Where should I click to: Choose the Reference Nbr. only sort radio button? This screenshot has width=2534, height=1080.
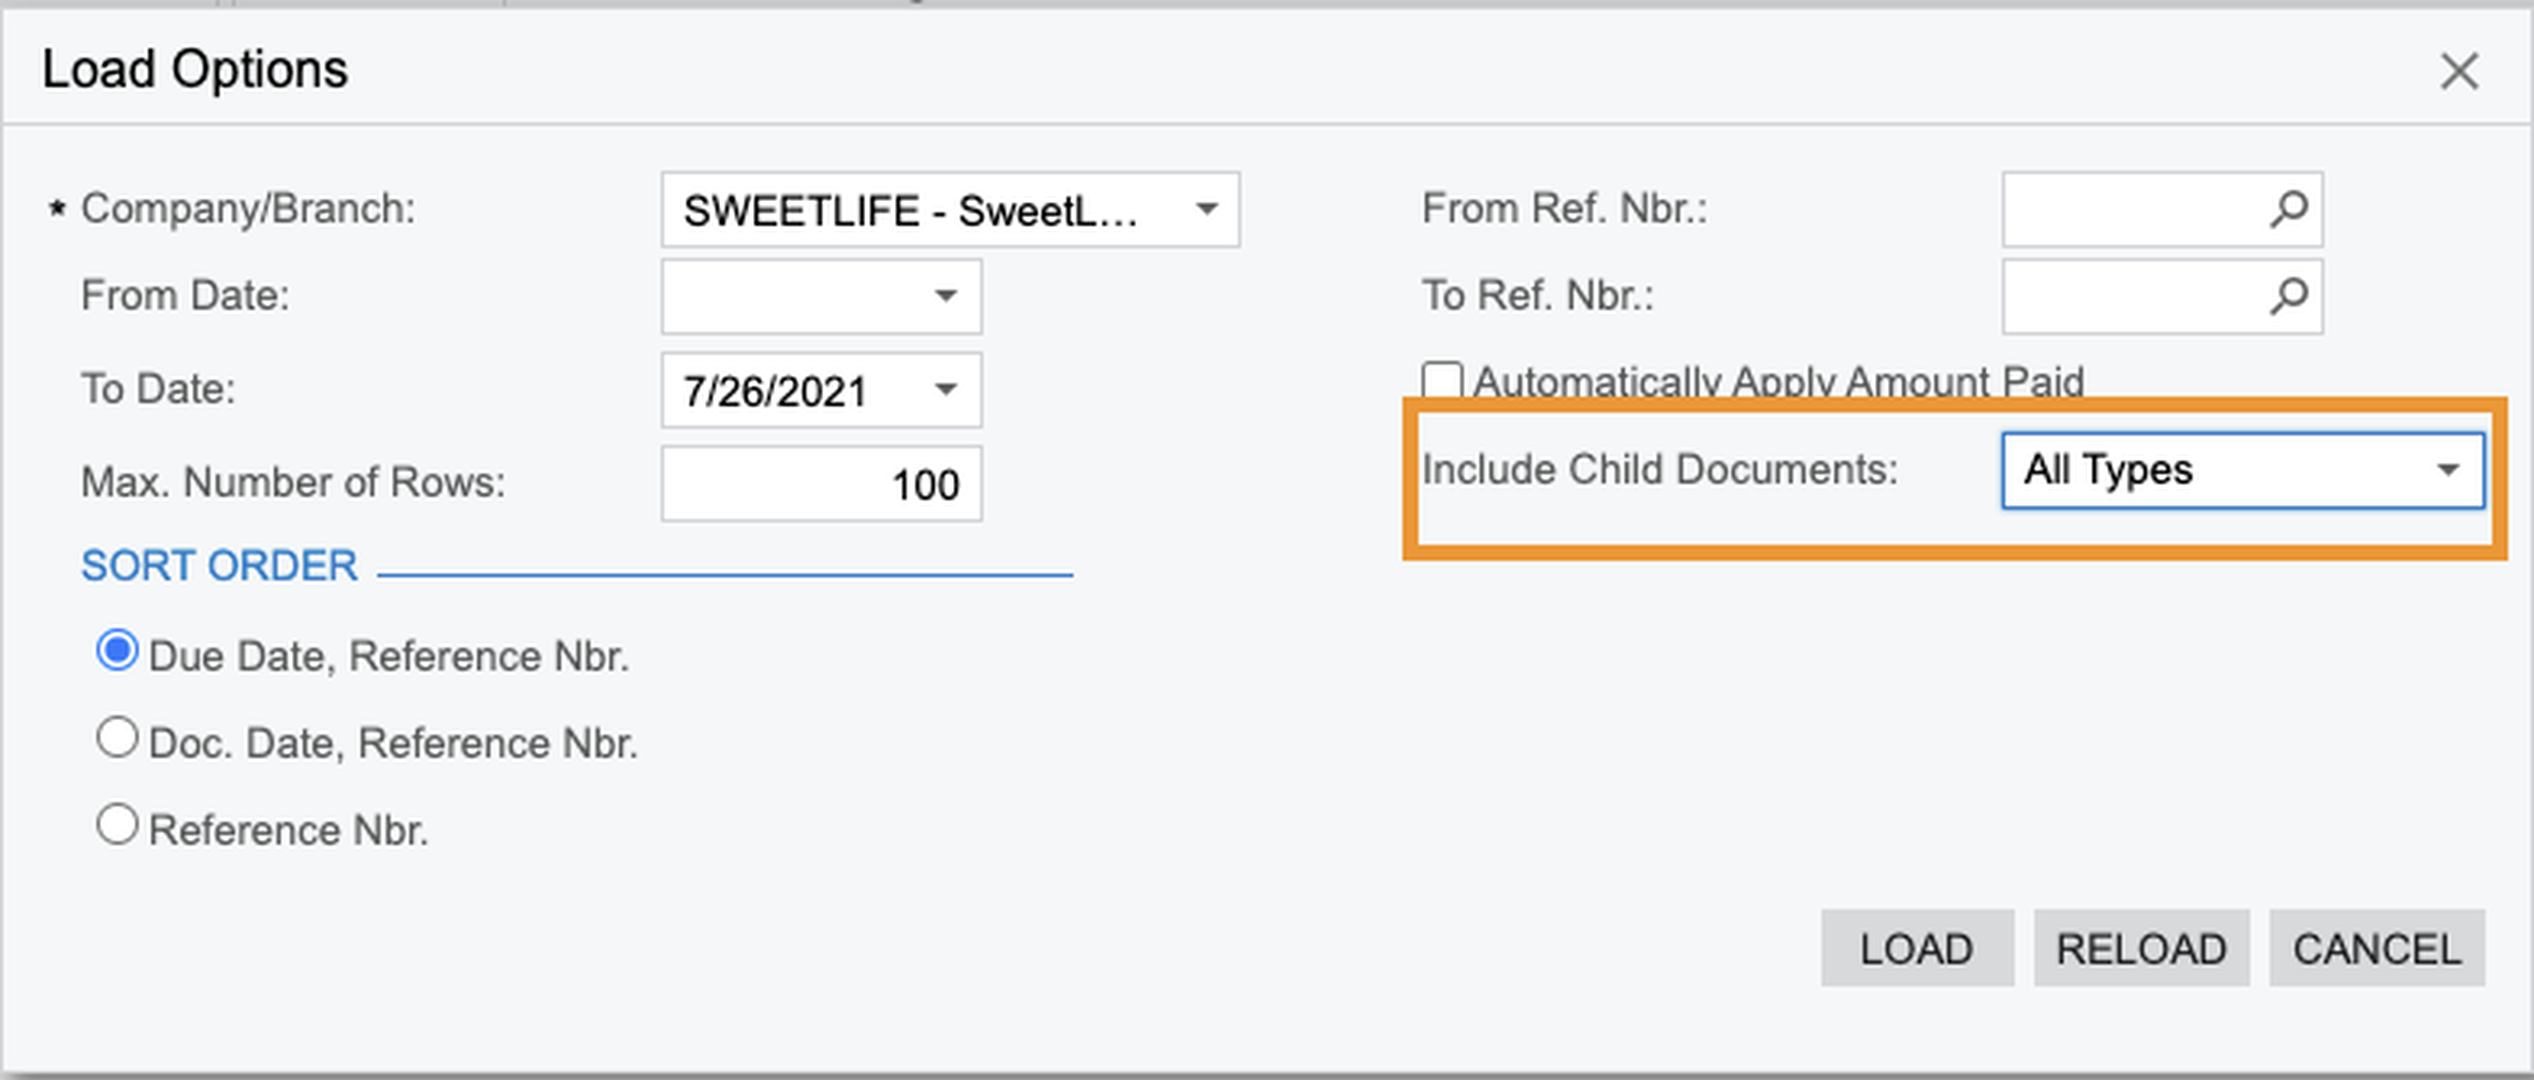pos(117,826)
